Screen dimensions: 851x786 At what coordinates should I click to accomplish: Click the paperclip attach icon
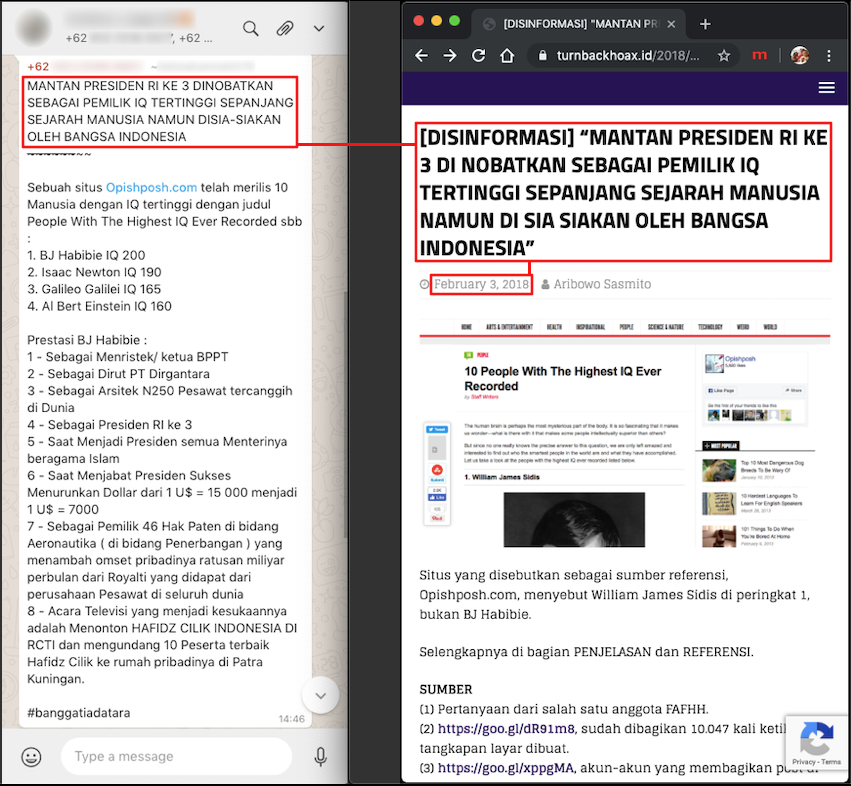click(x=285, y=28)
